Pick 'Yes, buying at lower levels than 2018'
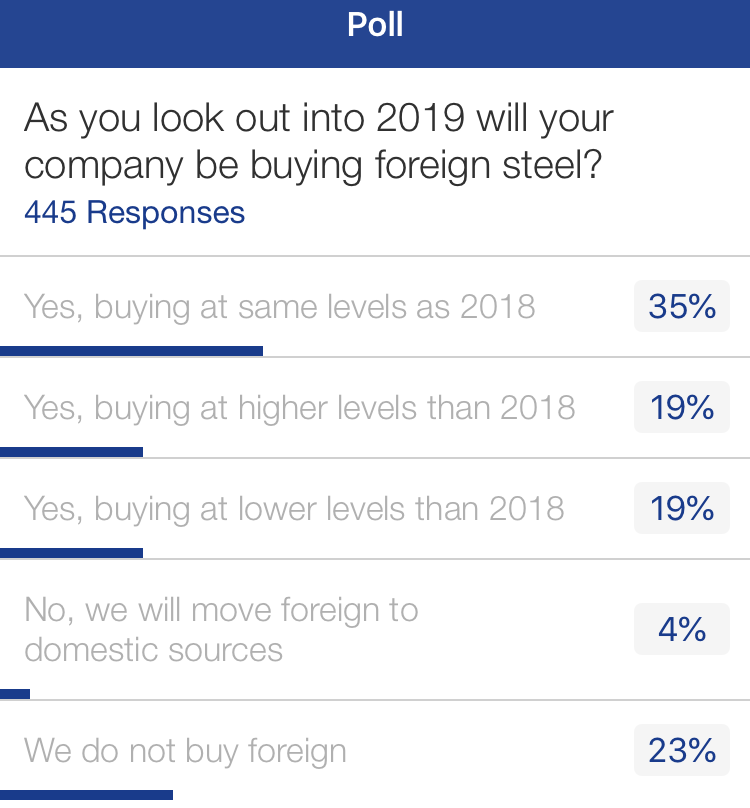The image size is (750, 808). [294, 508]
